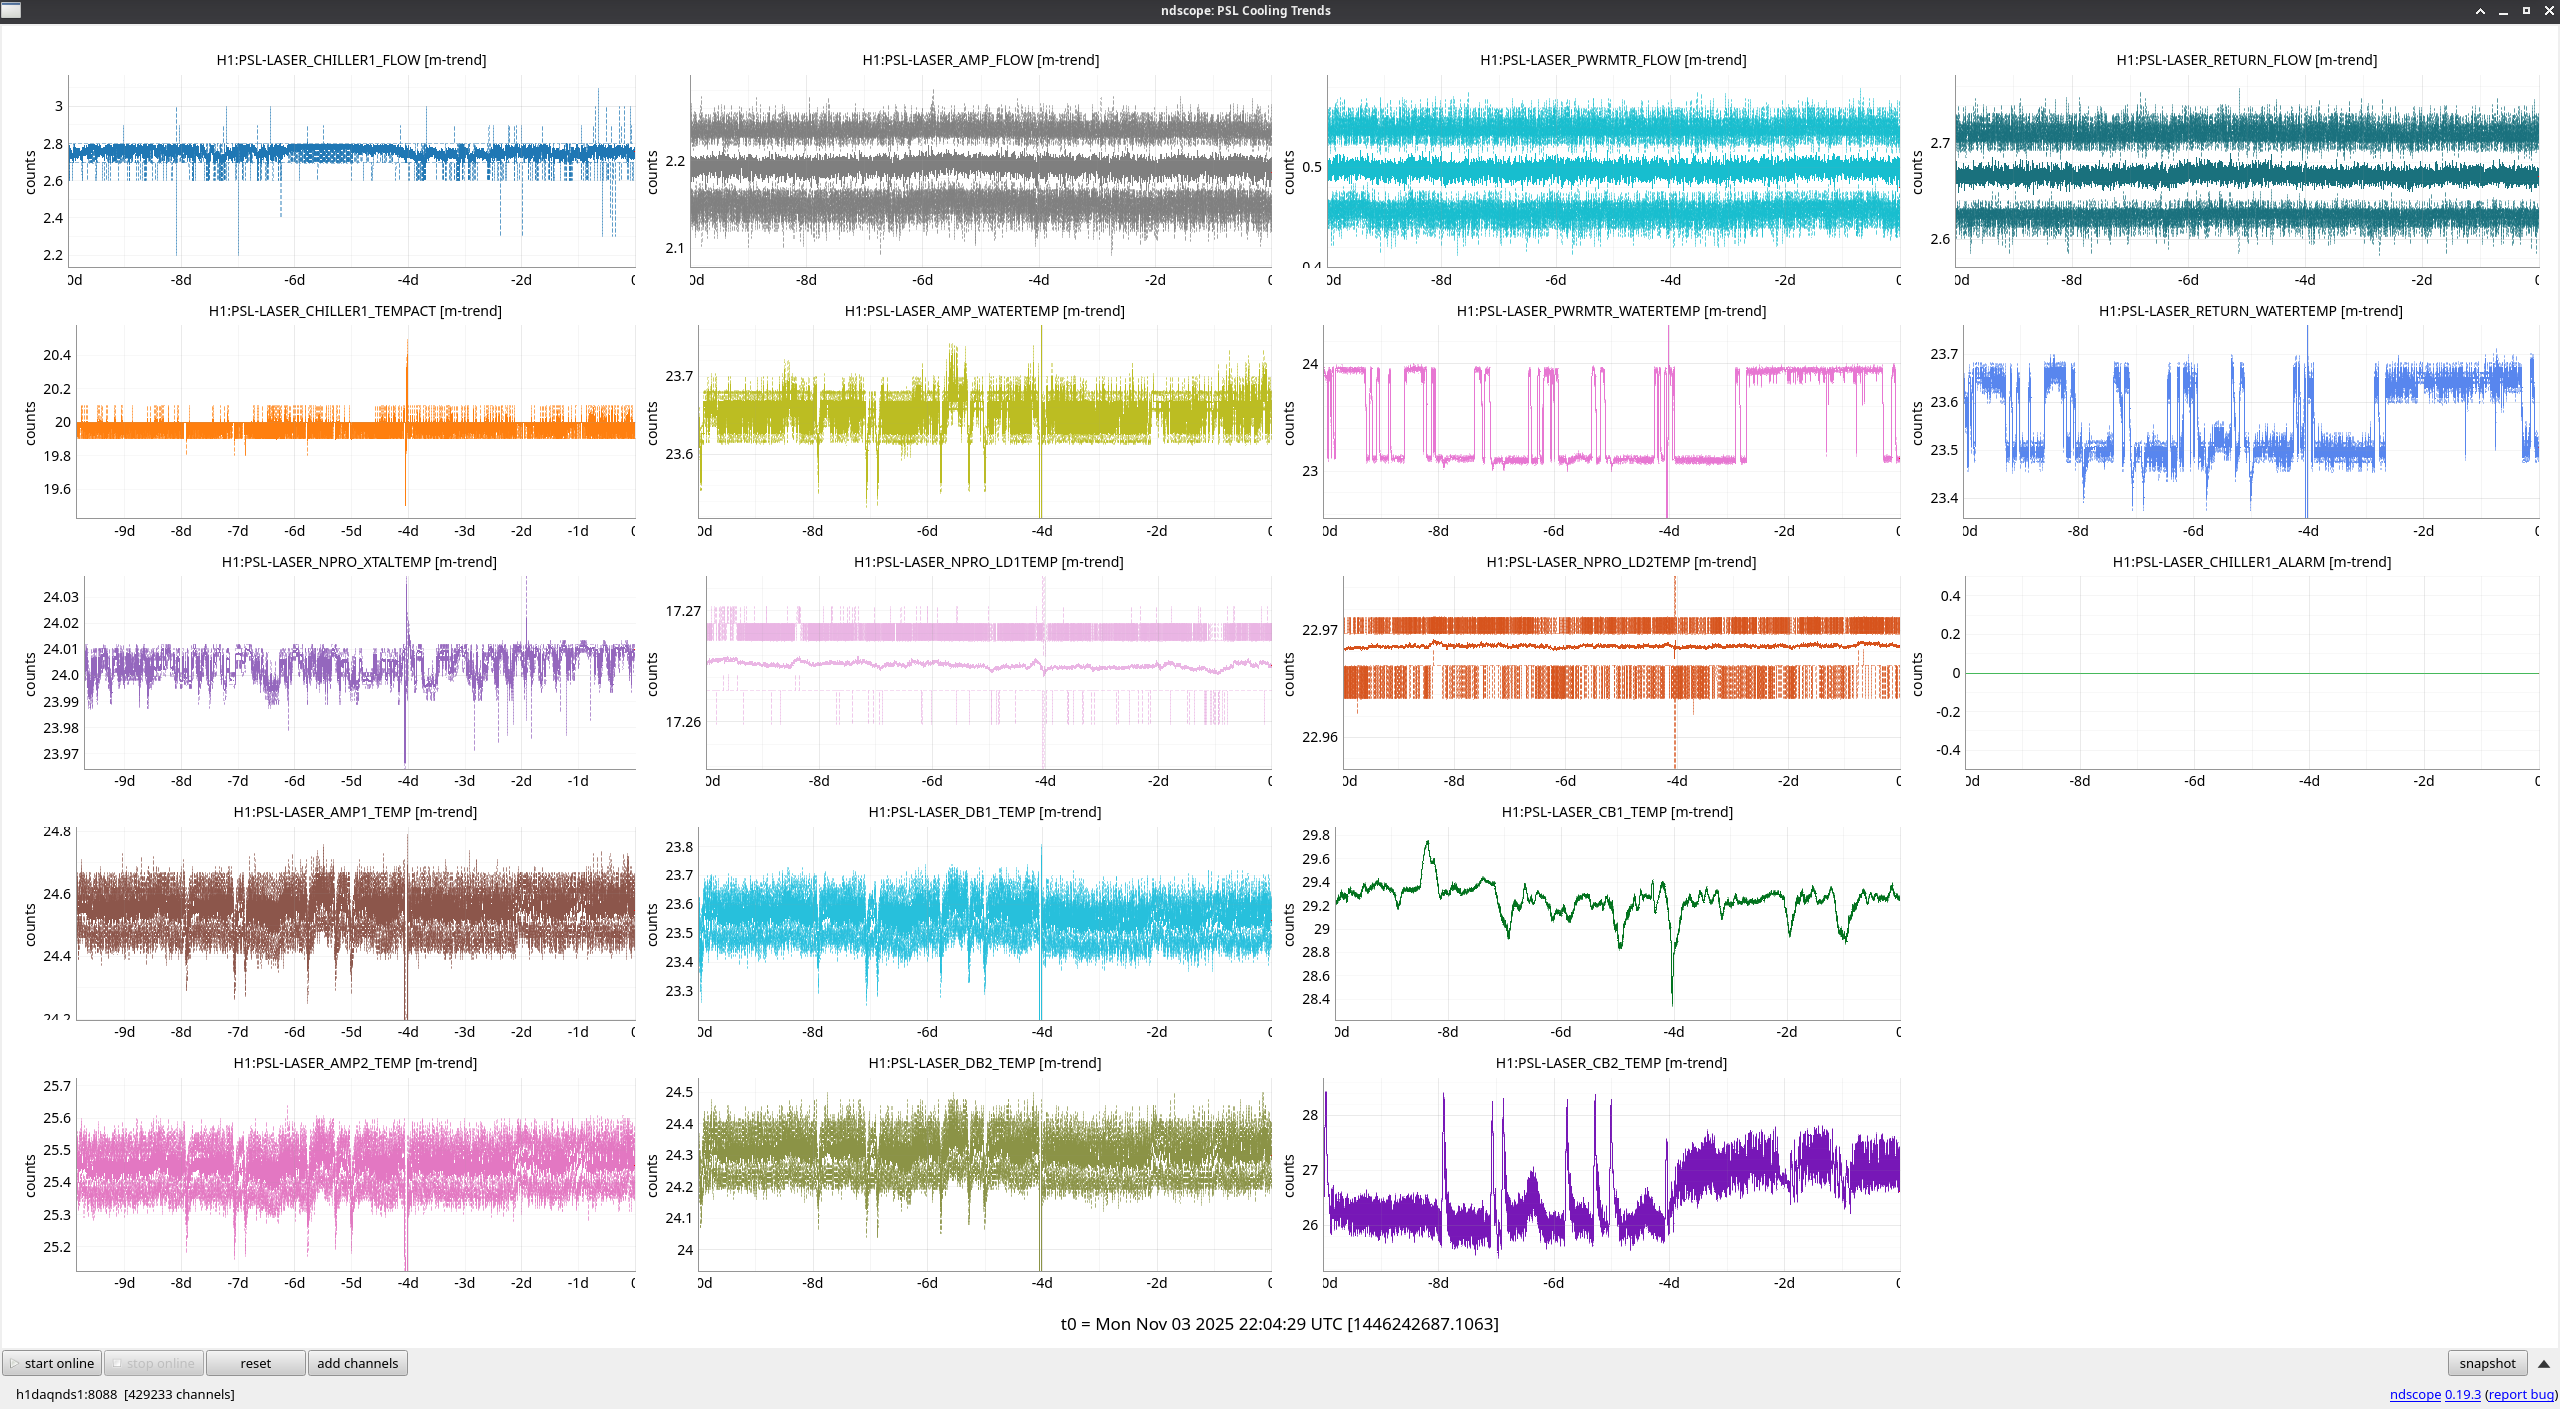Click the H1:PSL-LASER_CB2_TEMP purple plot
Image resolution: width=2560 pixels, height=1409 pixels.
pyautogui.click(x=1610, y=1173)
